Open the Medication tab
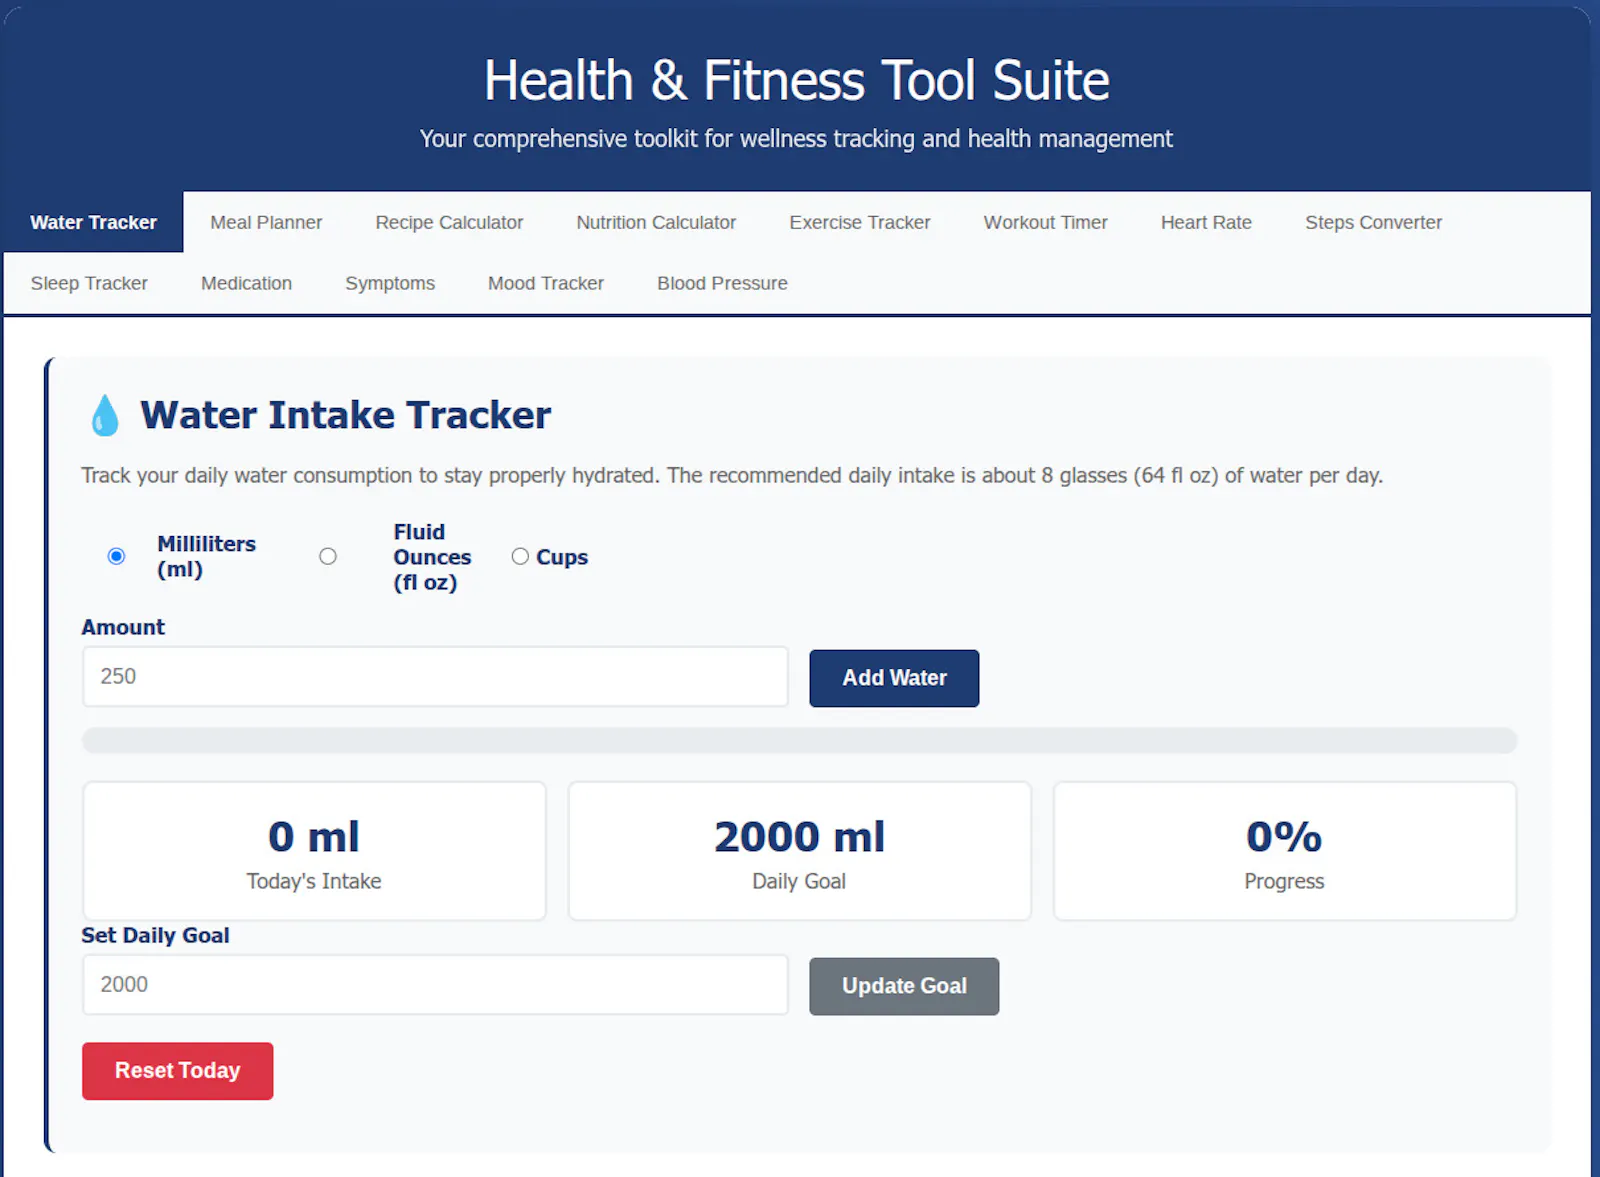Viewport: 1600px width, 1177px height. click(246, 283)
